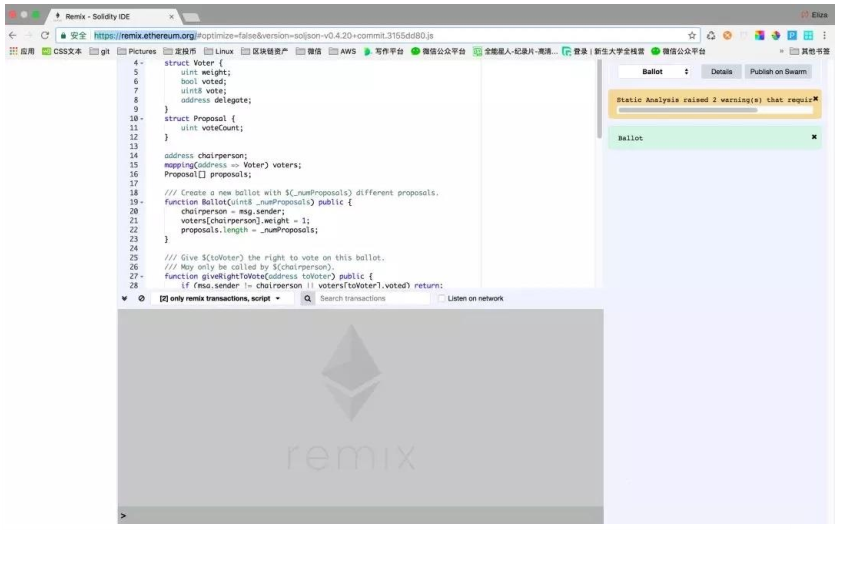
Task: Click the Static Analysis warning scrollbar
Action: 687,110
